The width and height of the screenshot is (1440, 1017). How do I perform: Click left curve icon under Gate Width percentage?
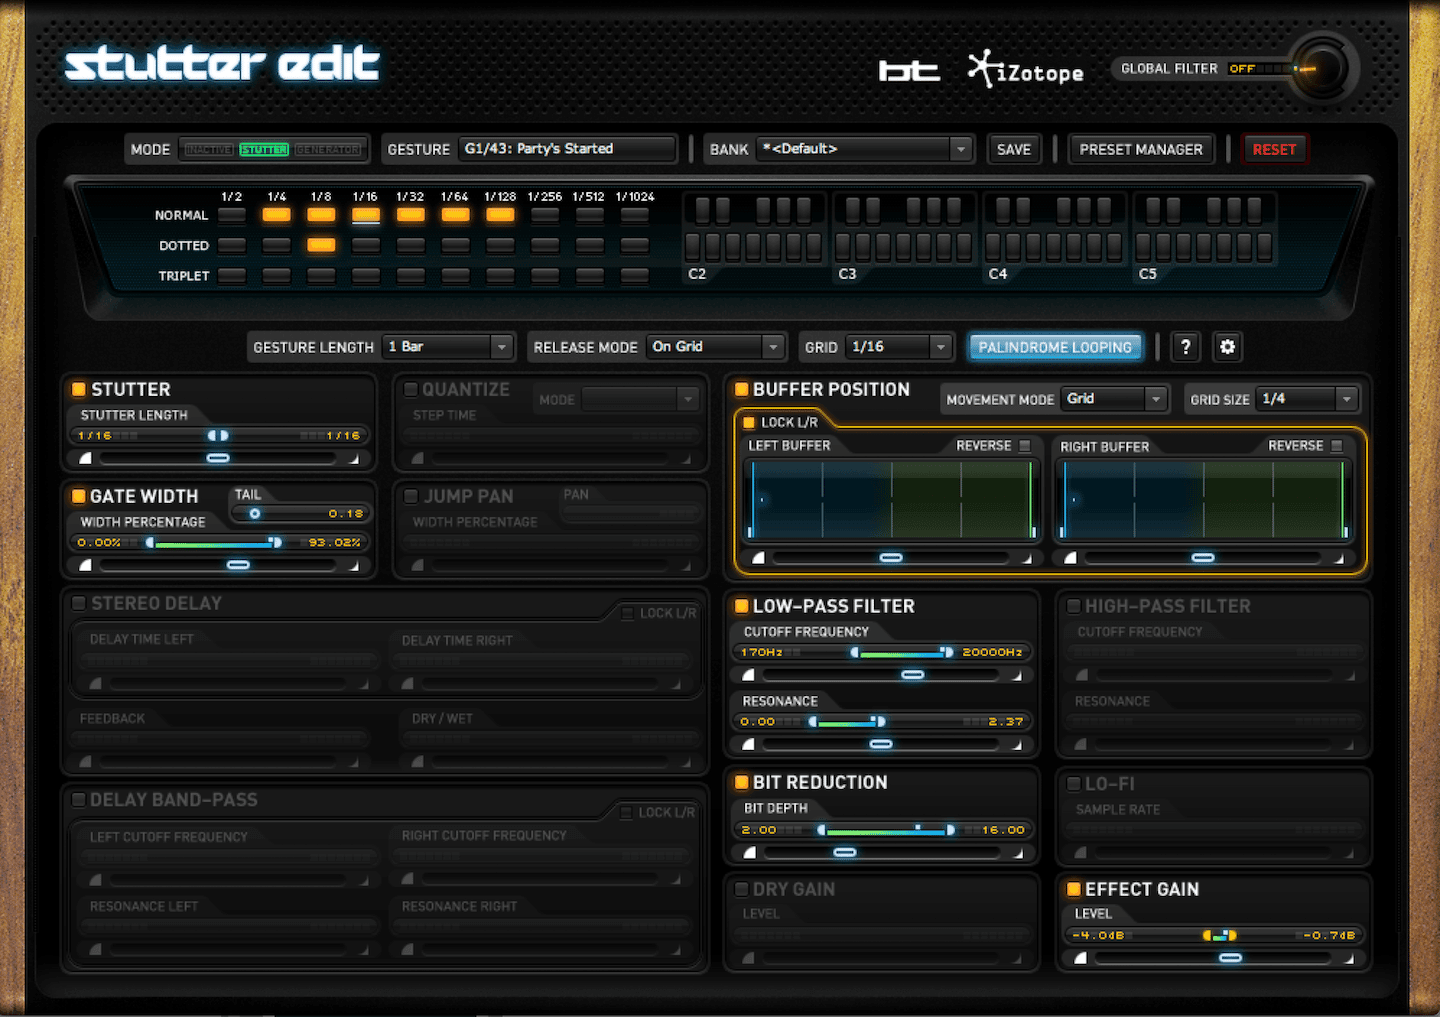click(x=85, y=565)
